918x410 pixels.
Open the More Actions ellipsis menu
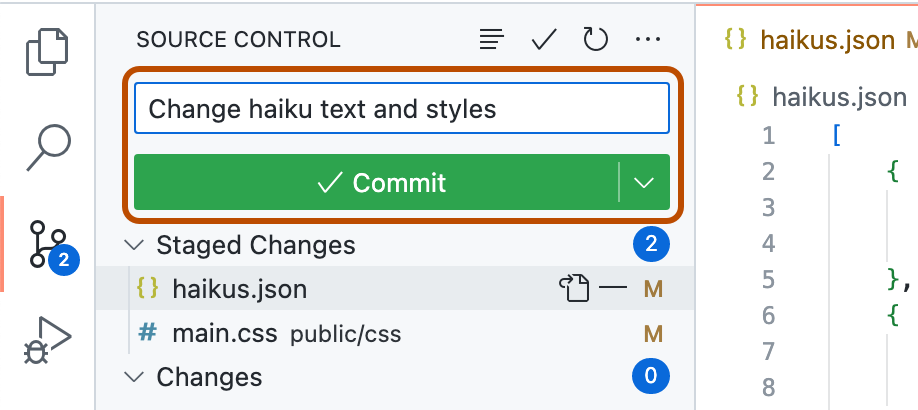click(x=648, y=40)
